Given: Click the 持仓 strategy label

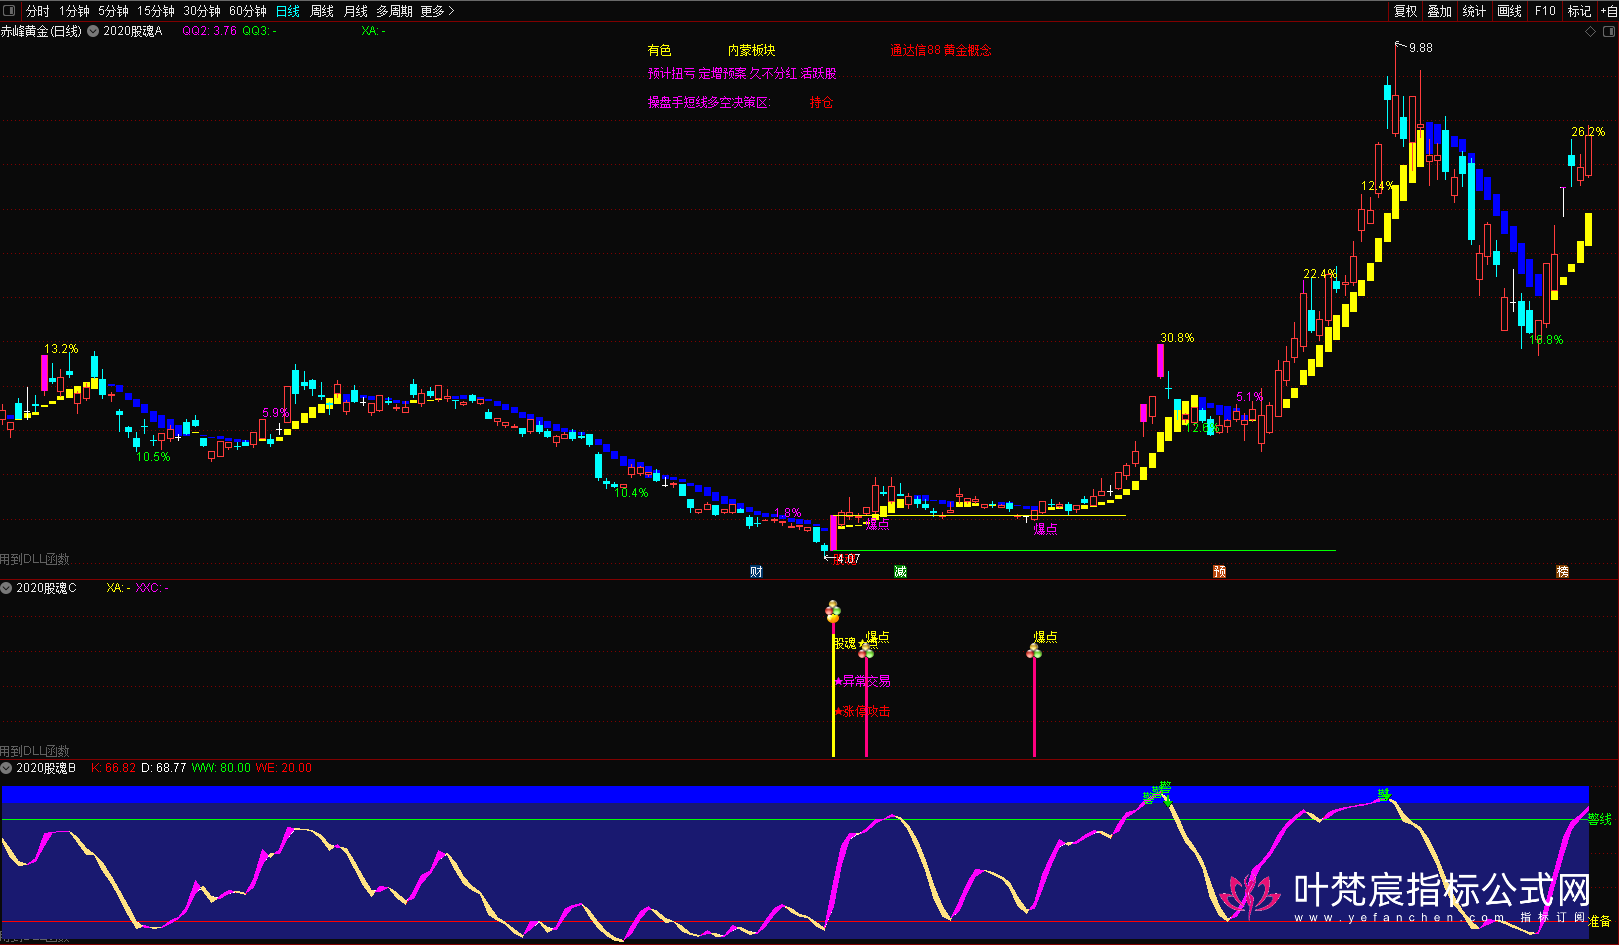Looking at the screenshot, I should tap(821, 102).
